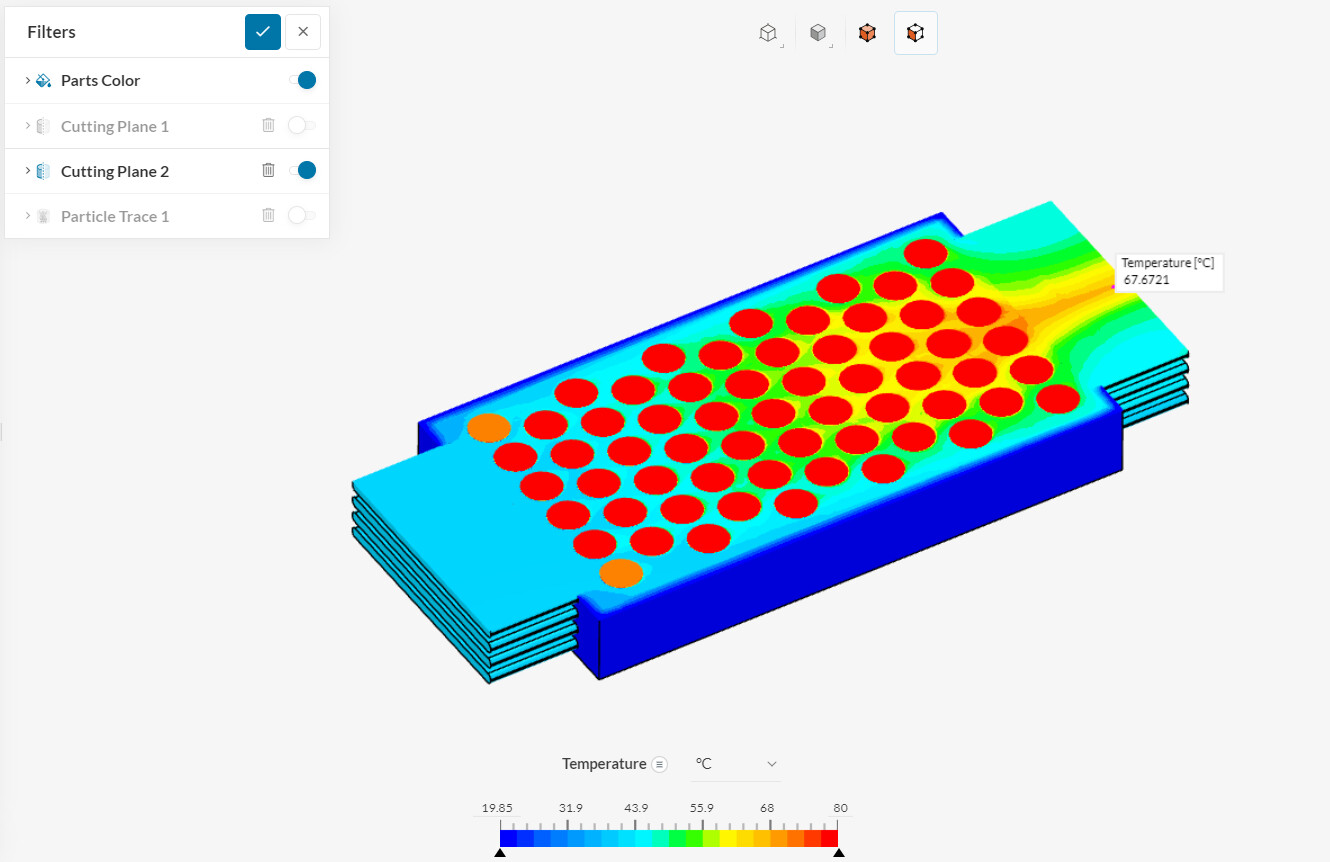This screenshot has height=862, width=1330.
Task: Click the right black range handle on the legend
Action: 839,853
